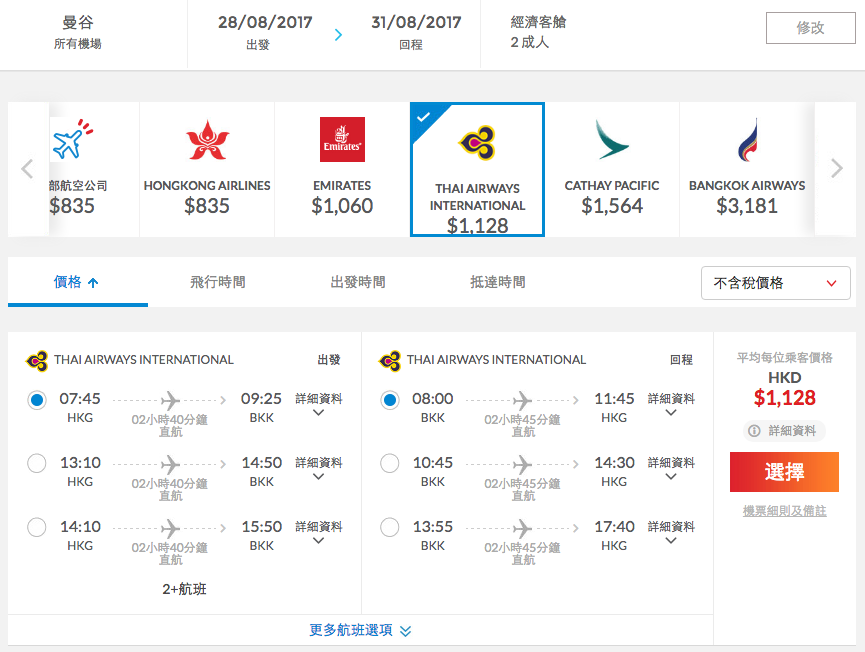865x652 pixels.
Task: Select the 08:00 BKK return flight
Action: (x=389, y=399)
